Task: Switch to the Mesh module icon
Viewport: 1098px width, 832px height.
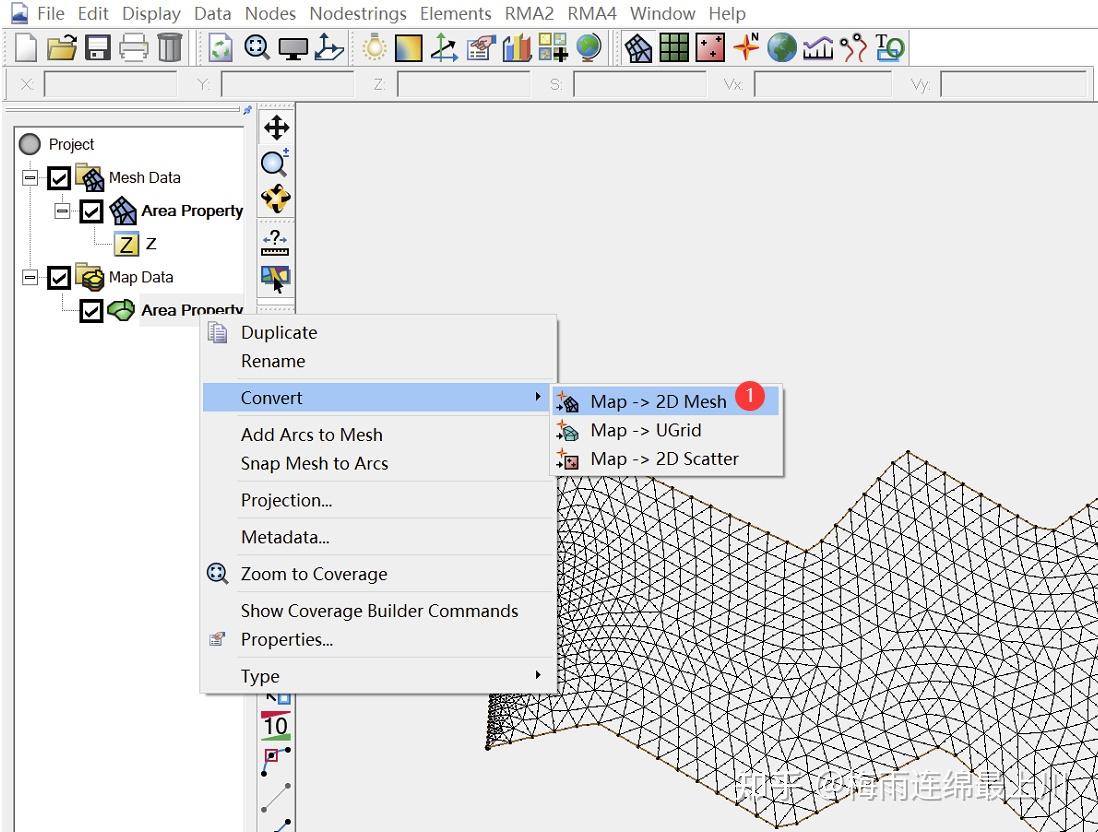Action: pos(638,47)
